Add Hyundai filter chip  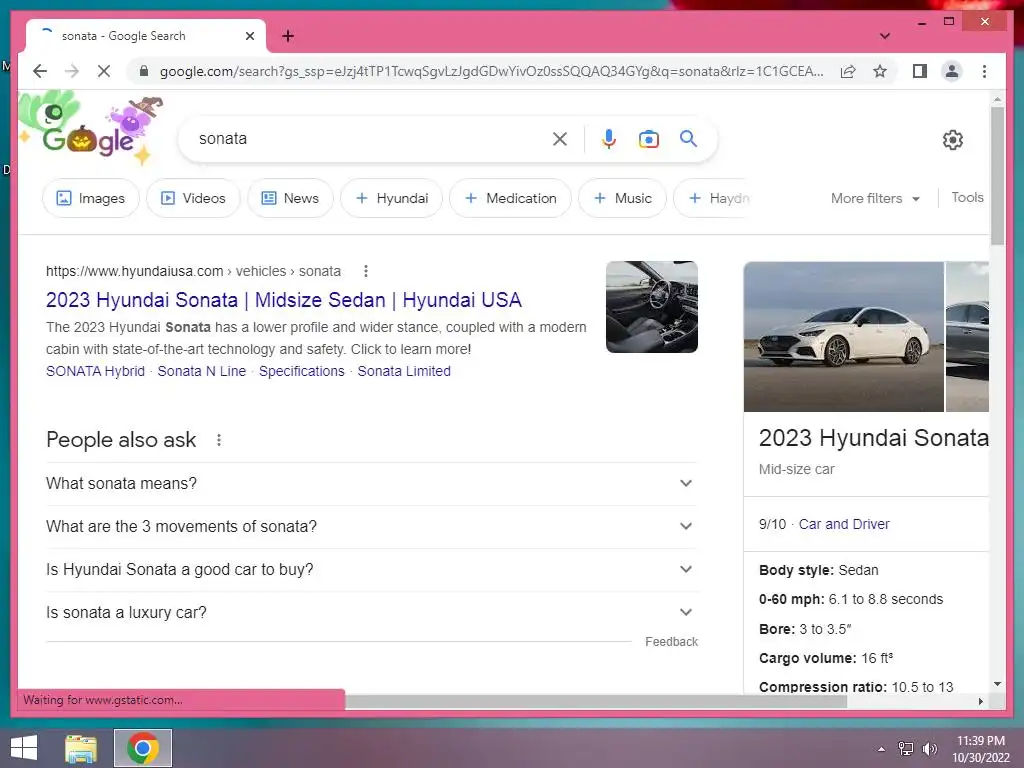[391, 198]
